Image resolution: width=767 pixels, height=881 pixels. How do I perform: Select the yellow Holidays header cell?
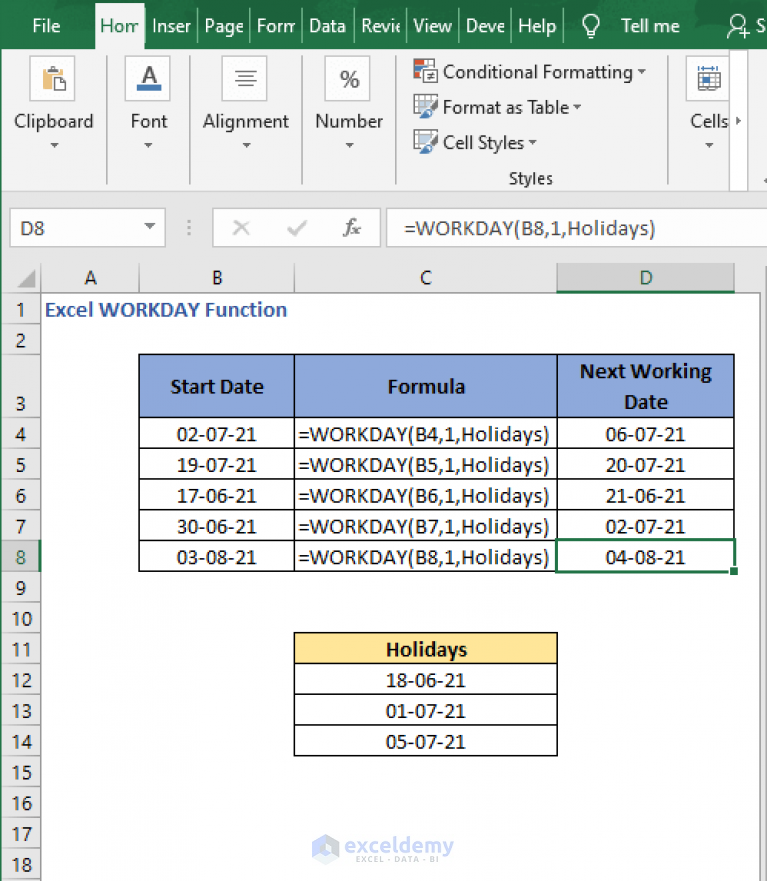click(x=426, y=649)
